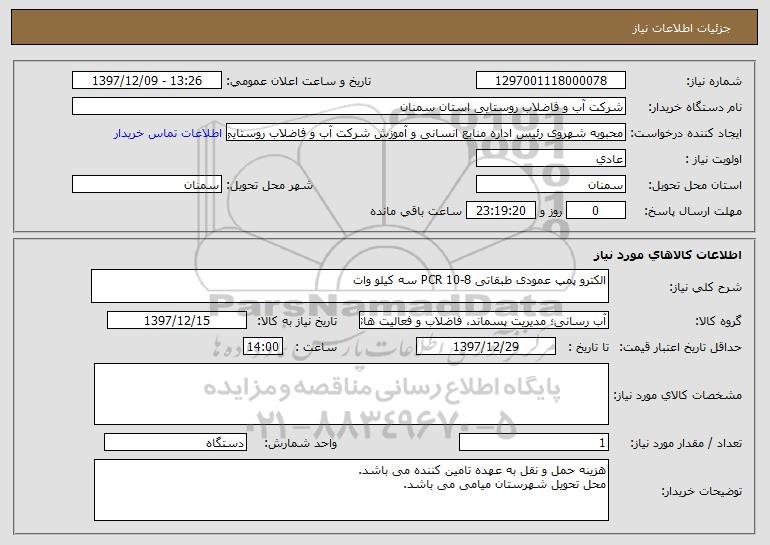
Task: Click the ساعت باقی مانده text
Action: click(415, 211)
